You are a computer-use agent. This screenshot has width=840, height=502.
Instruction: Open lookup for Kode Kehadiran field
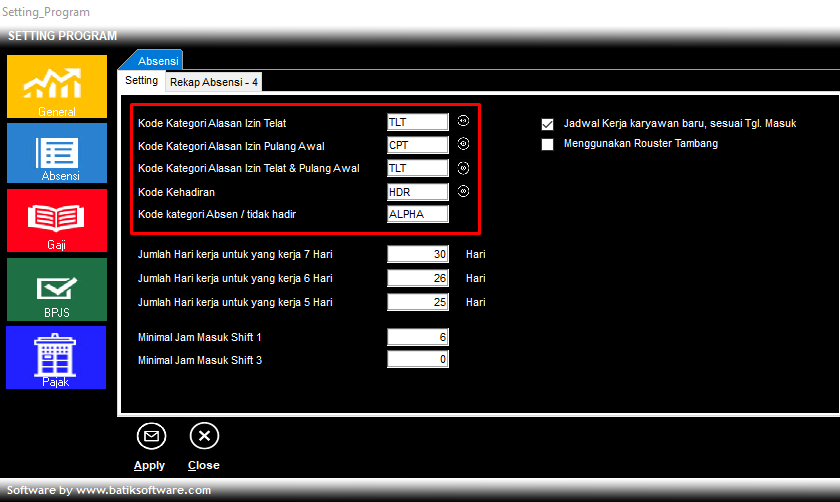click(463, 191)
